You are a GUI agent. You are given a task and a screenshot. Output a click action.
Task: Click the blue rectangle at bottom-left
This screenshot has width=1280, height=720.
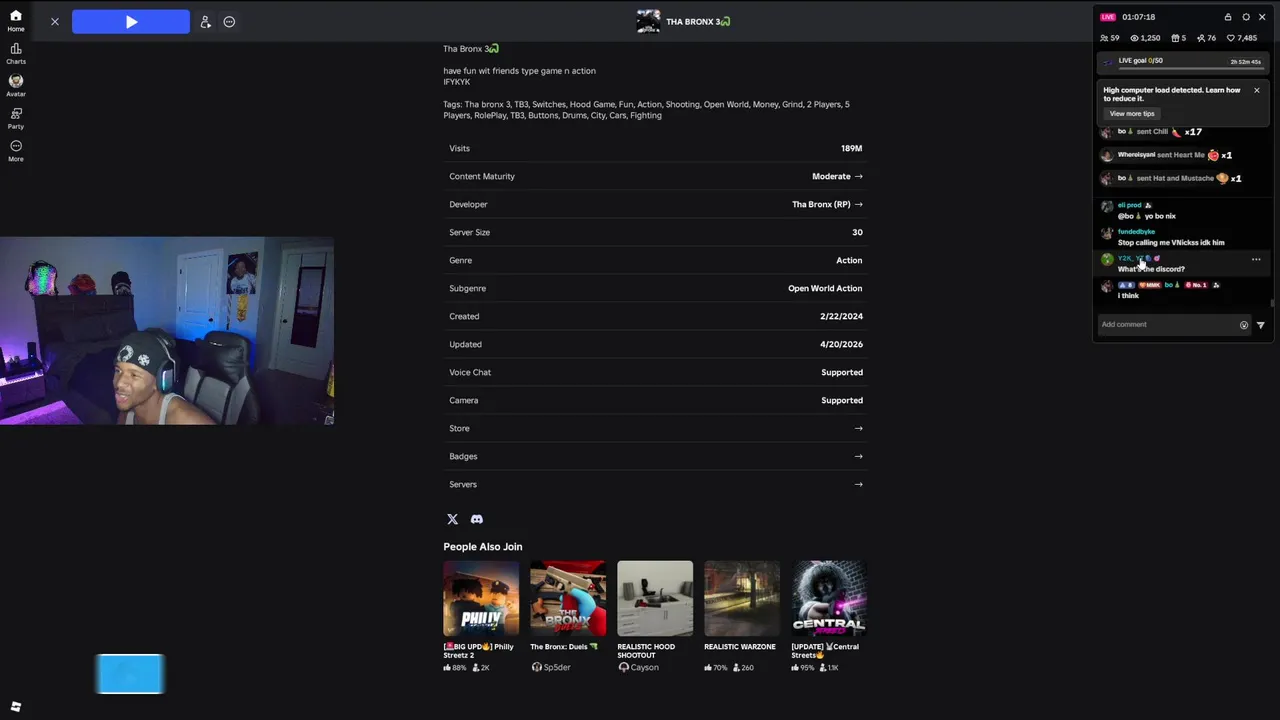[x=130, y=674]
